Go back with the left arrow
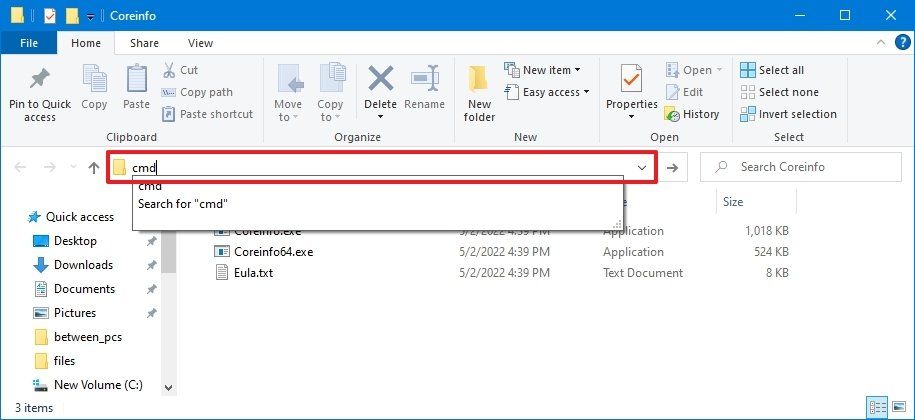Viewport: 915px width, 420px height. [x=20, y=168]
